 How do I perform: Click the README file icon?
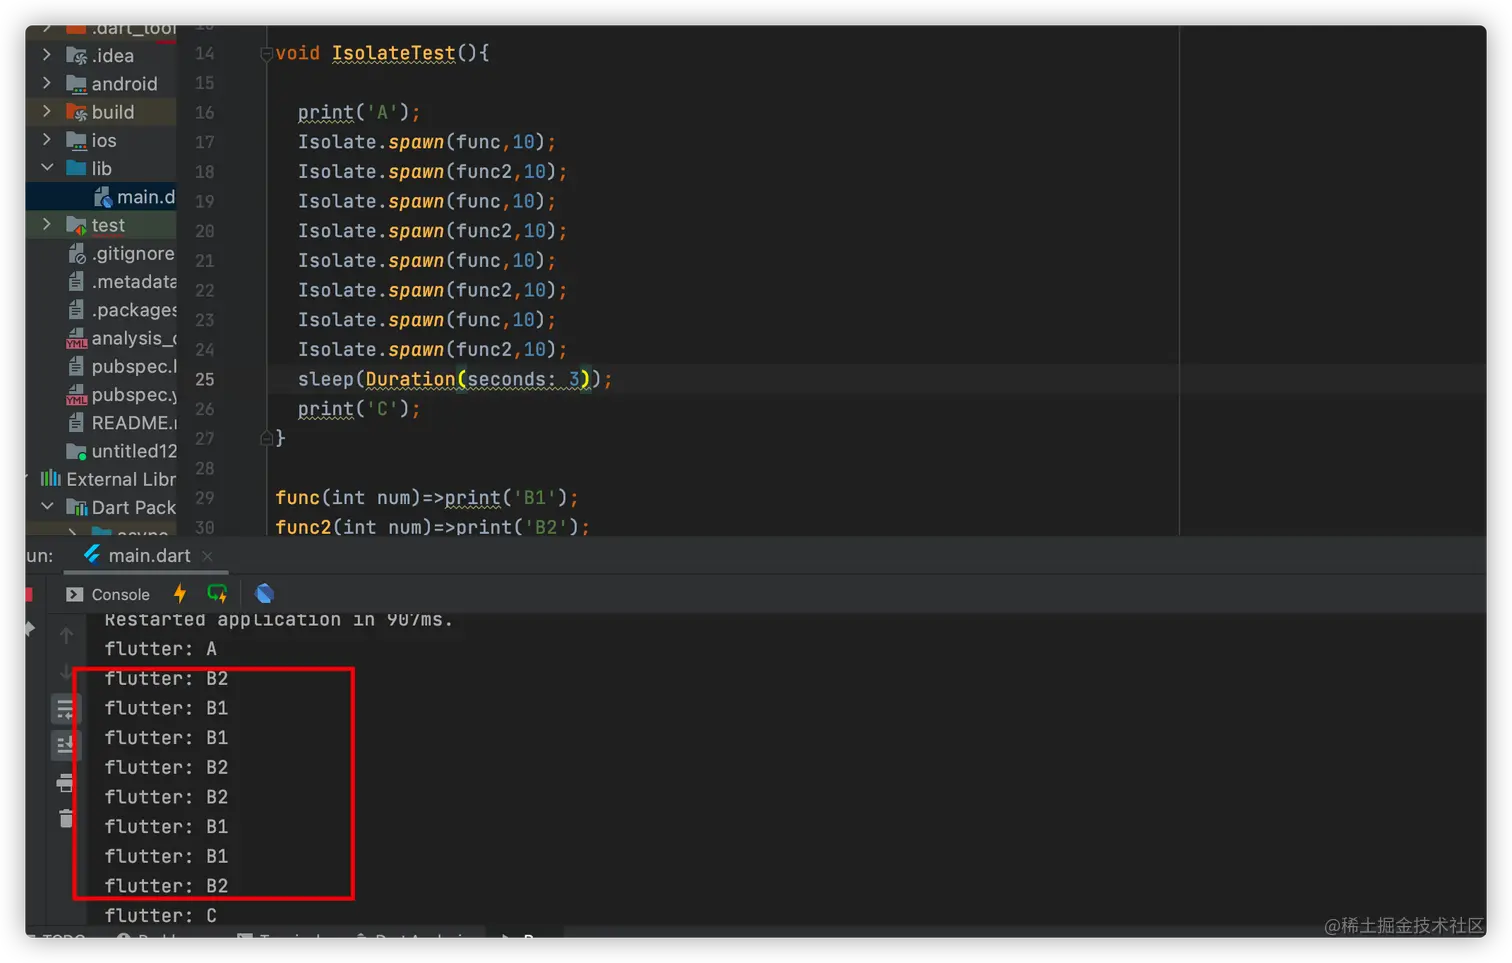tap(76, 423)
